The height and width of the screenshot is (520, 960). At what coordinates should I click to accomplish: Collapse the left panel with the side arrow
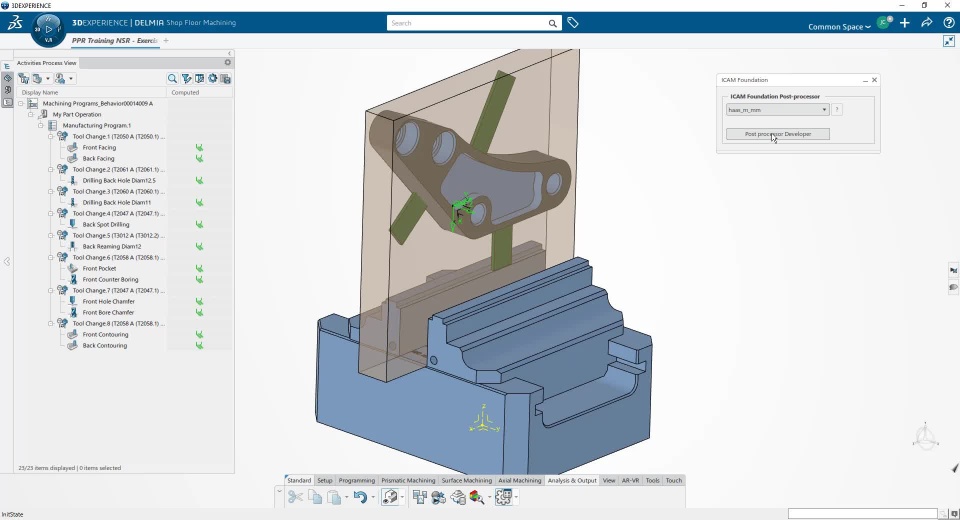tap(7, 262)
